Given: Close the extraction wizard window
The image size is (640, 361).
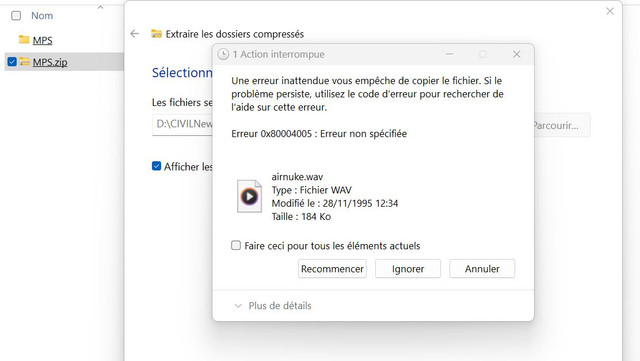Looking at the screenshot, I should (610, 11).
